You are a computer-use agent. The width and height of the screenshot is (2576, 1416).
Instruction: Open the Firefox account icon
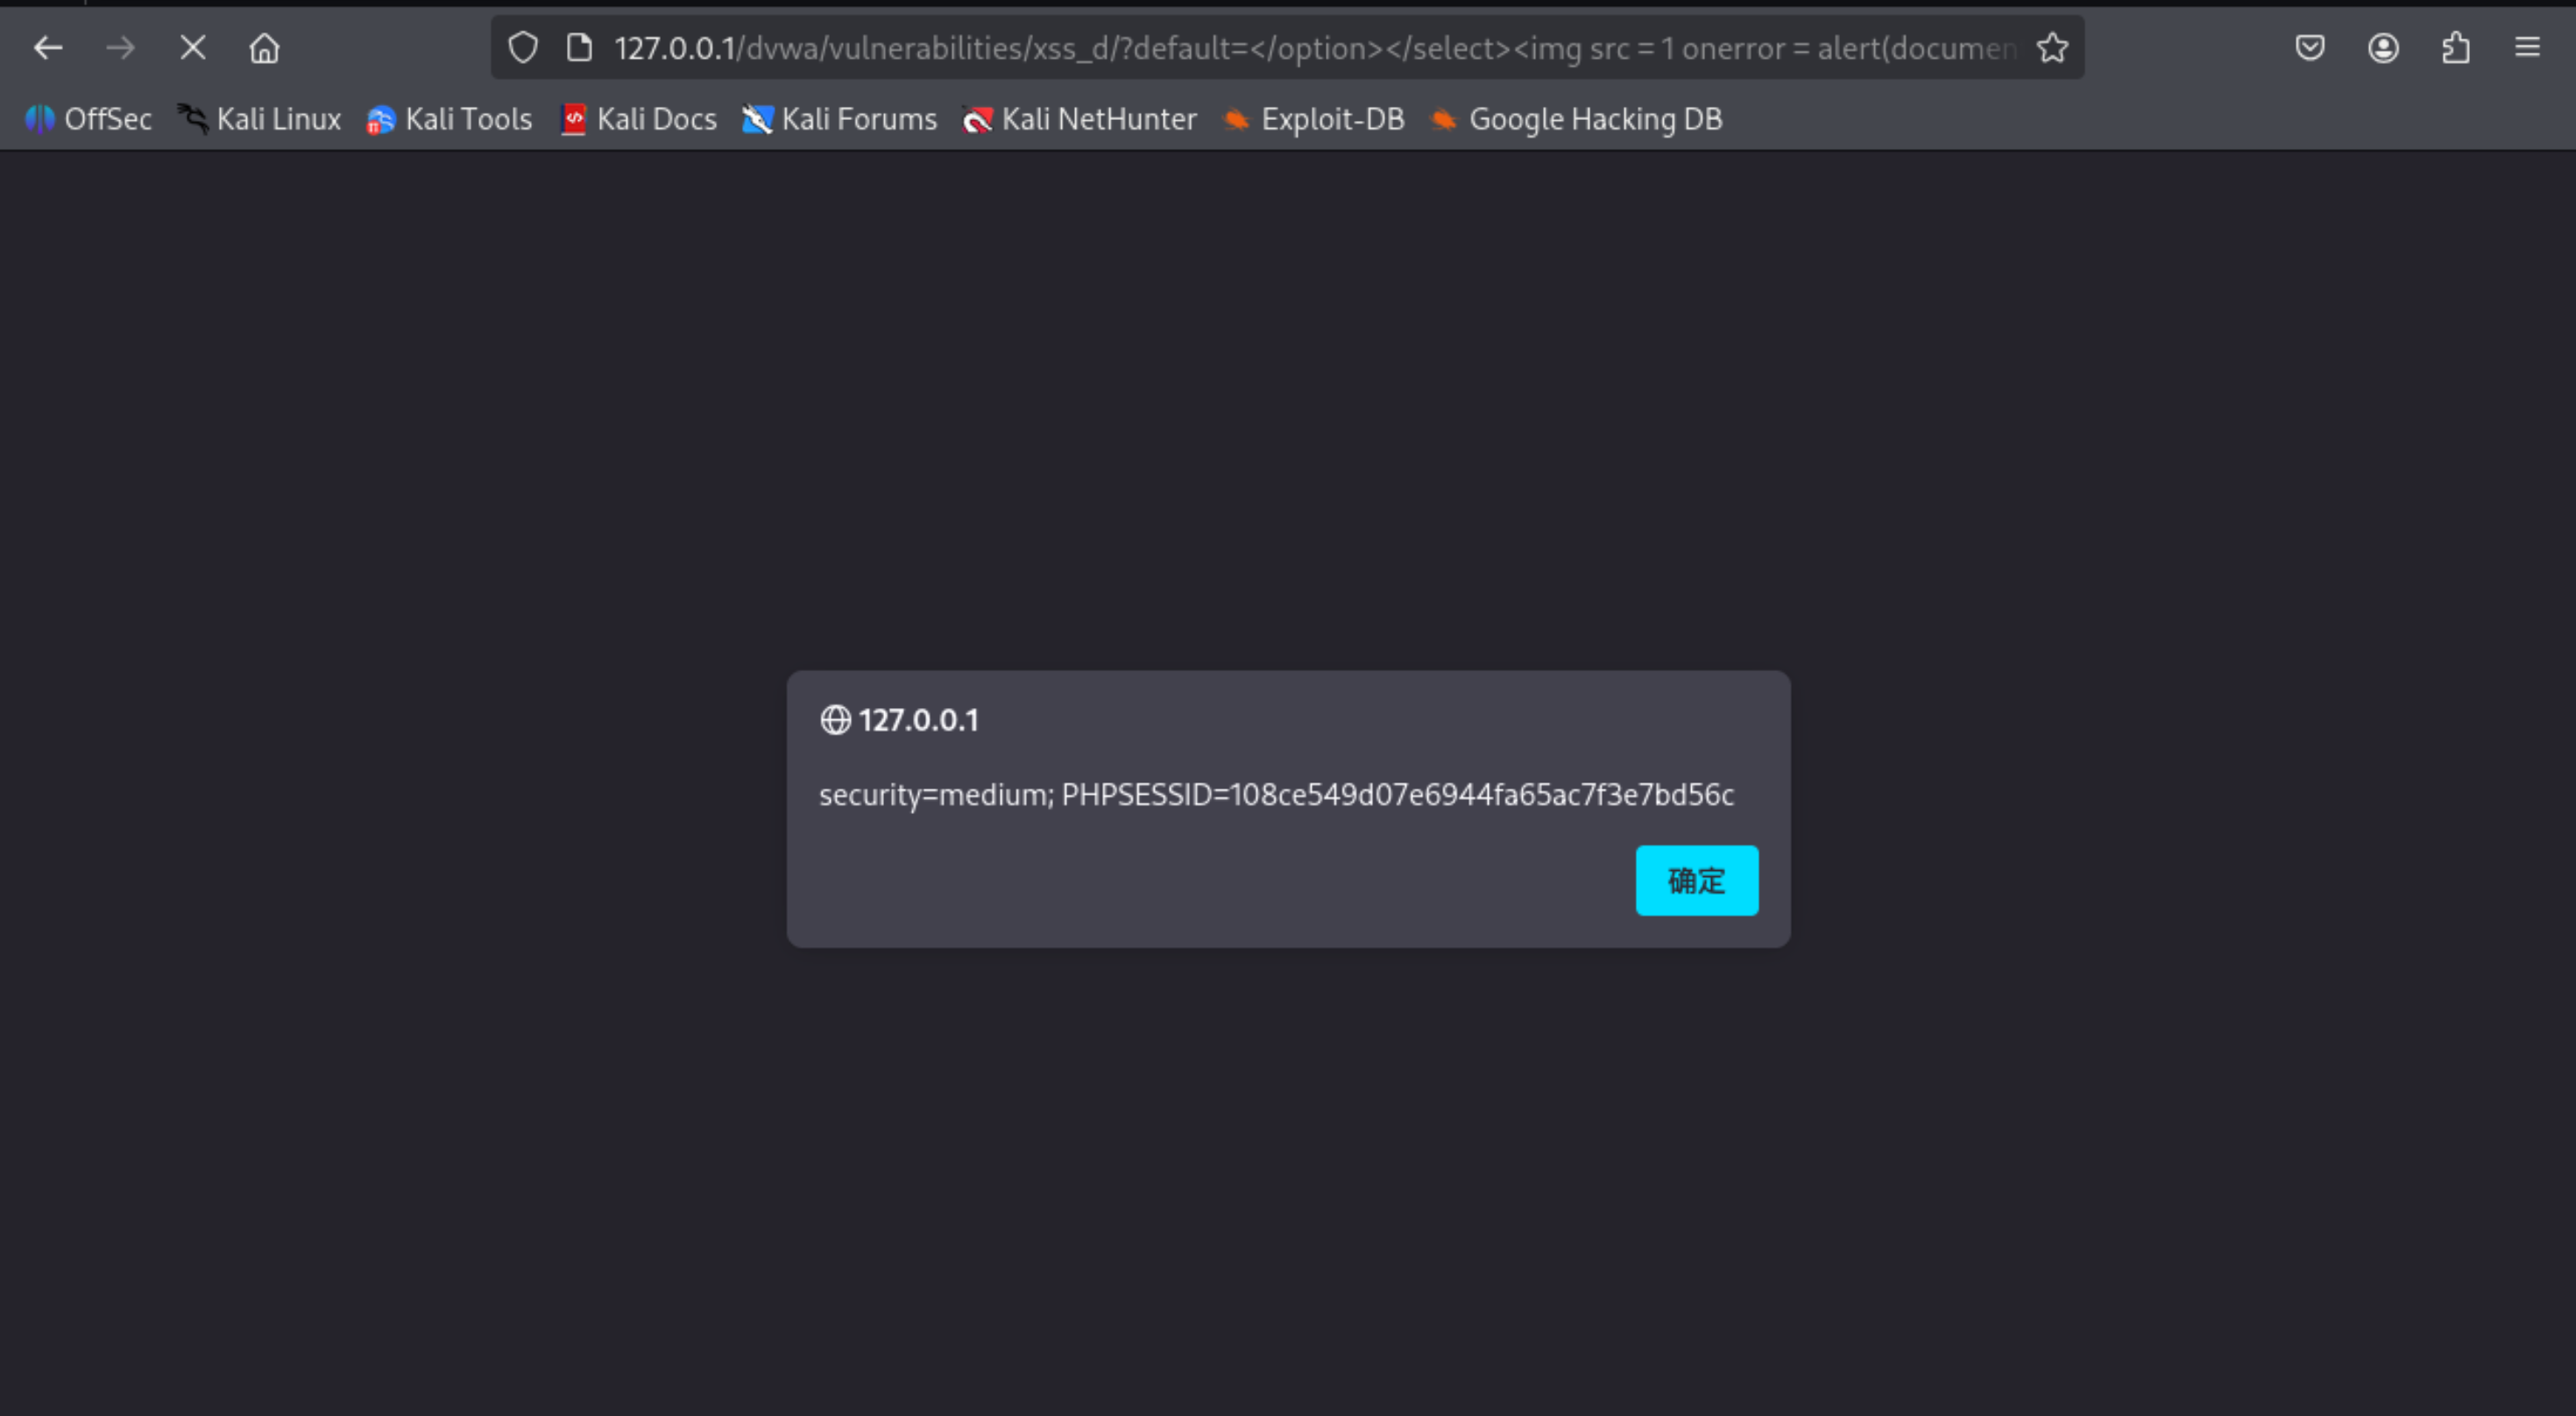point(2383,48)
